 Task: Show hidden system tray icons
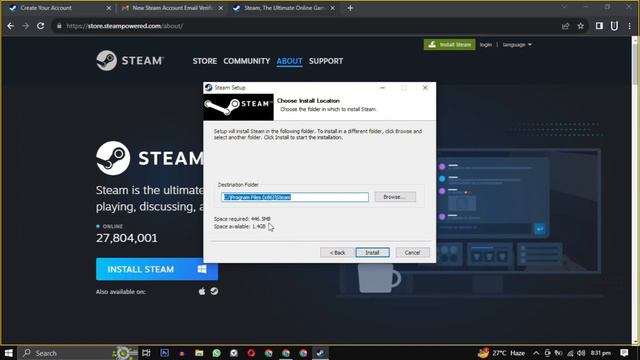click(x=536, y=353)
